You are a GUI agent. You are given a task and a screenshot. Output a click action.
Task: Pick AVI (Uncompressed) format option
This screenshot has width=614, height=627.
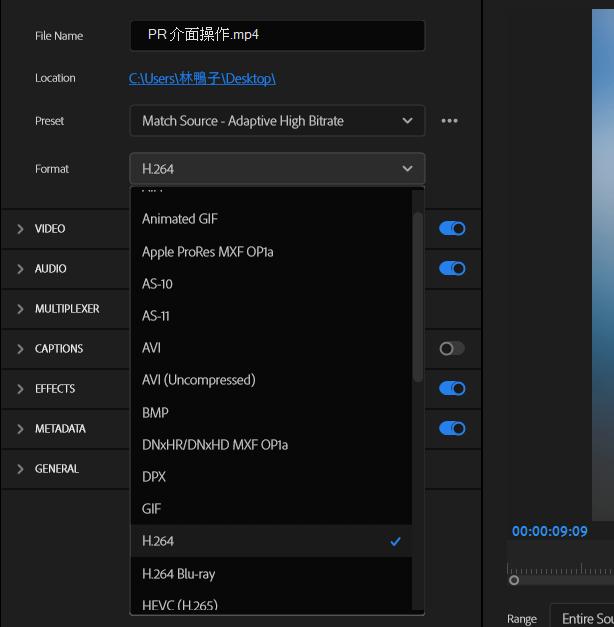(x=198, y=380)
